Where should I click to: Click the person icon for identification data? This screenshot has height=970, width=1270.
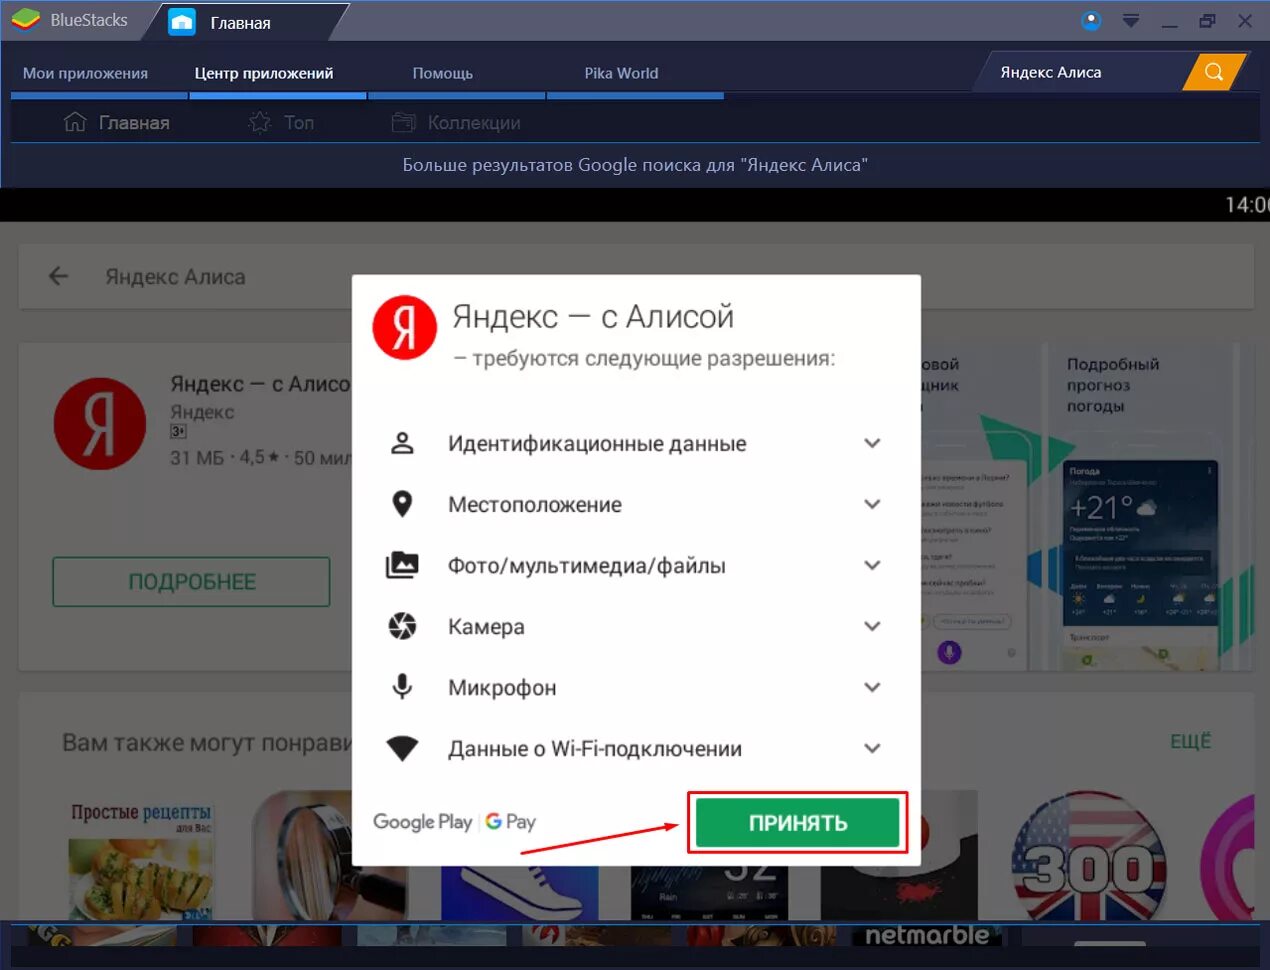coord(402,443)
